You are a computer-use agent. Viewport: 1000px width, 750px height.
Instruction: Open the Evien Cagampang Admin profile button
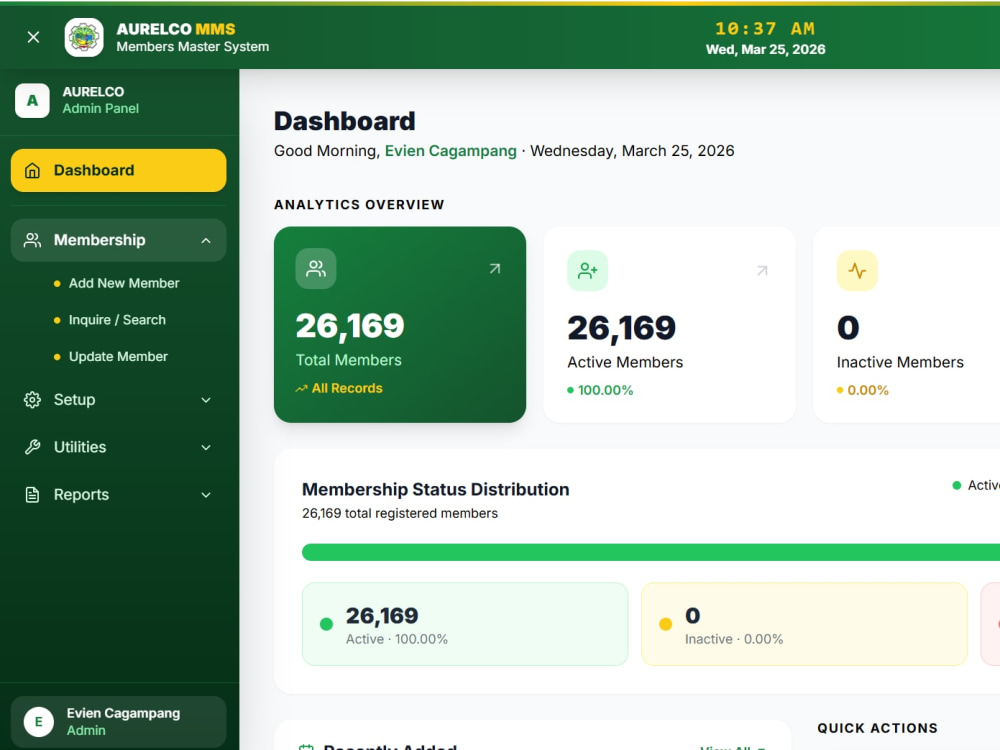[x=119, y=722]
